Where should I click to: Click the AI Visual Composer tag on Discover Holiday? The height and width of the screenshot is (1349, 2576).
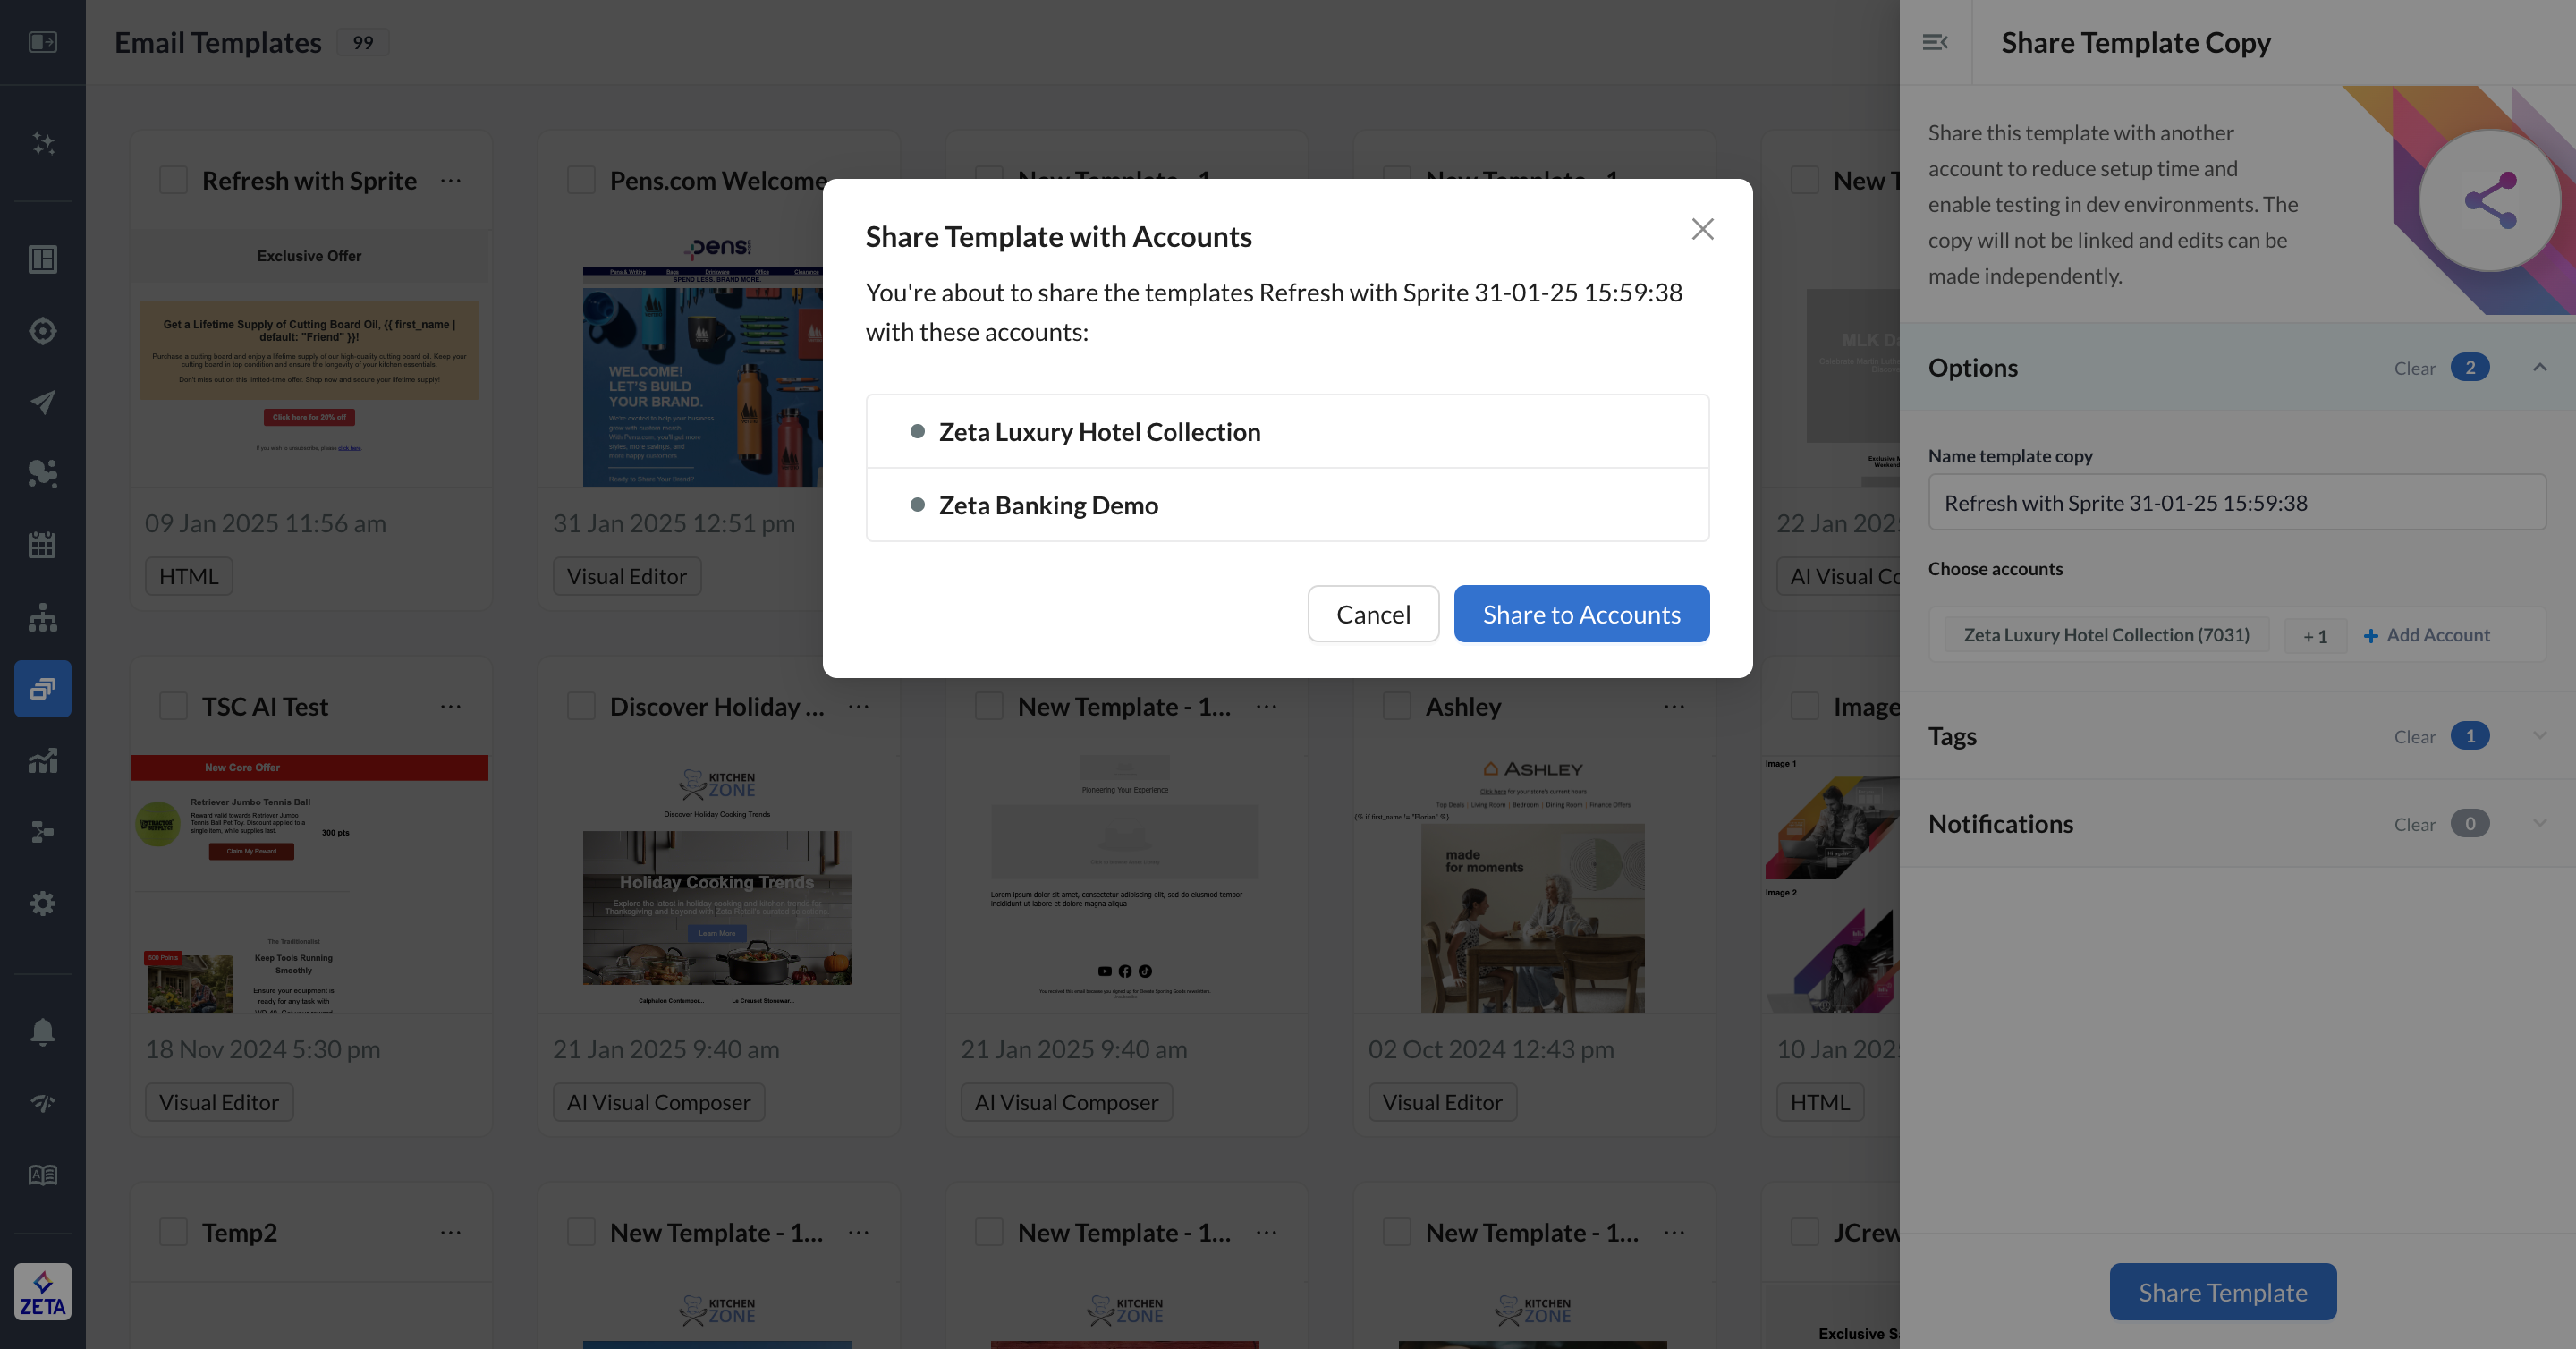click(659, 1102)
